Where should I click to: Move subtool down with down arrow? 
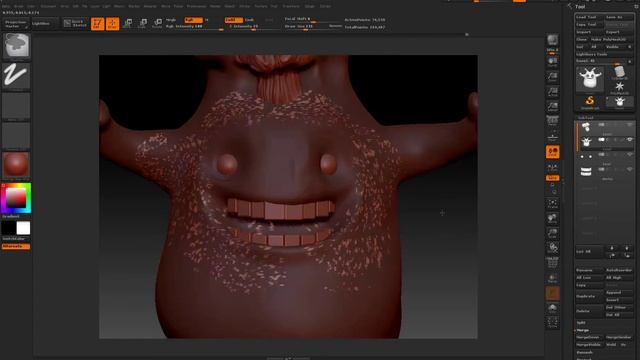[x=627, y=248]
